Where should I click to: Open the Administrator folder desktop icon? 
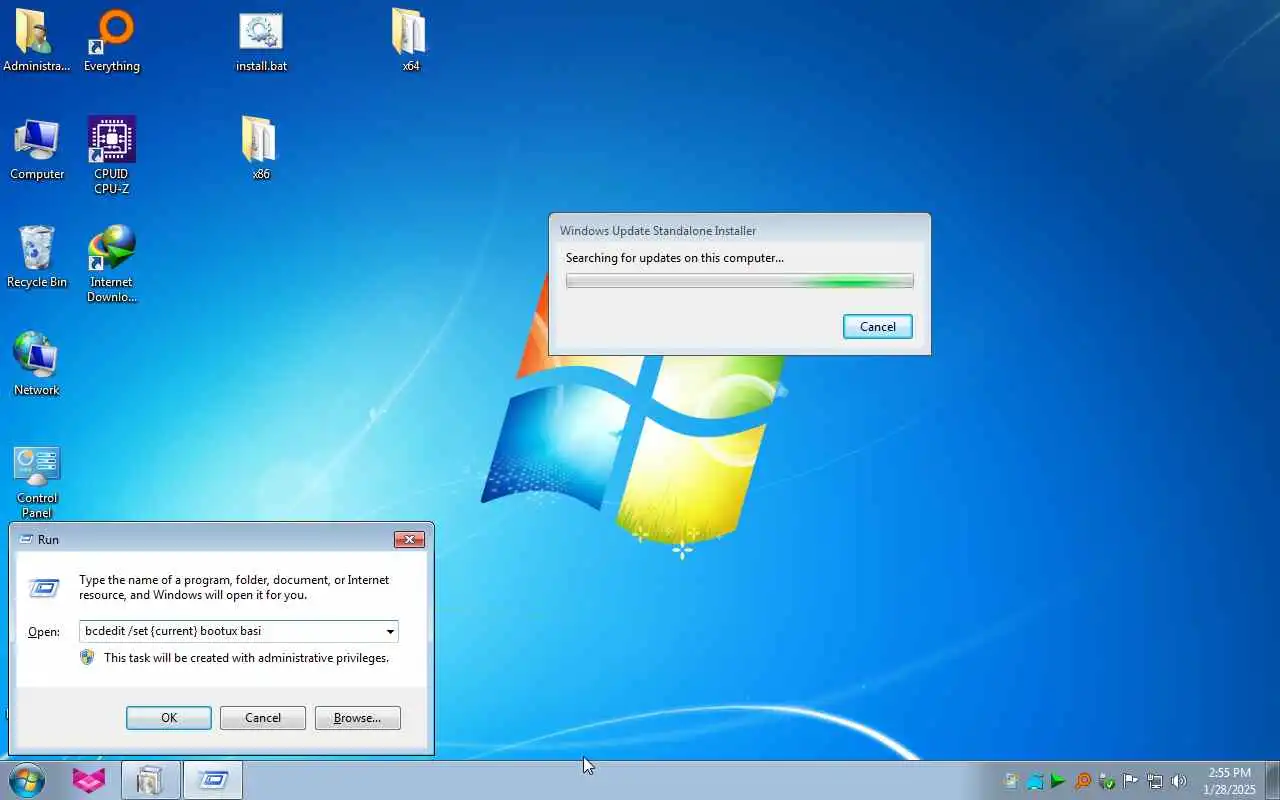click(36, 40)
